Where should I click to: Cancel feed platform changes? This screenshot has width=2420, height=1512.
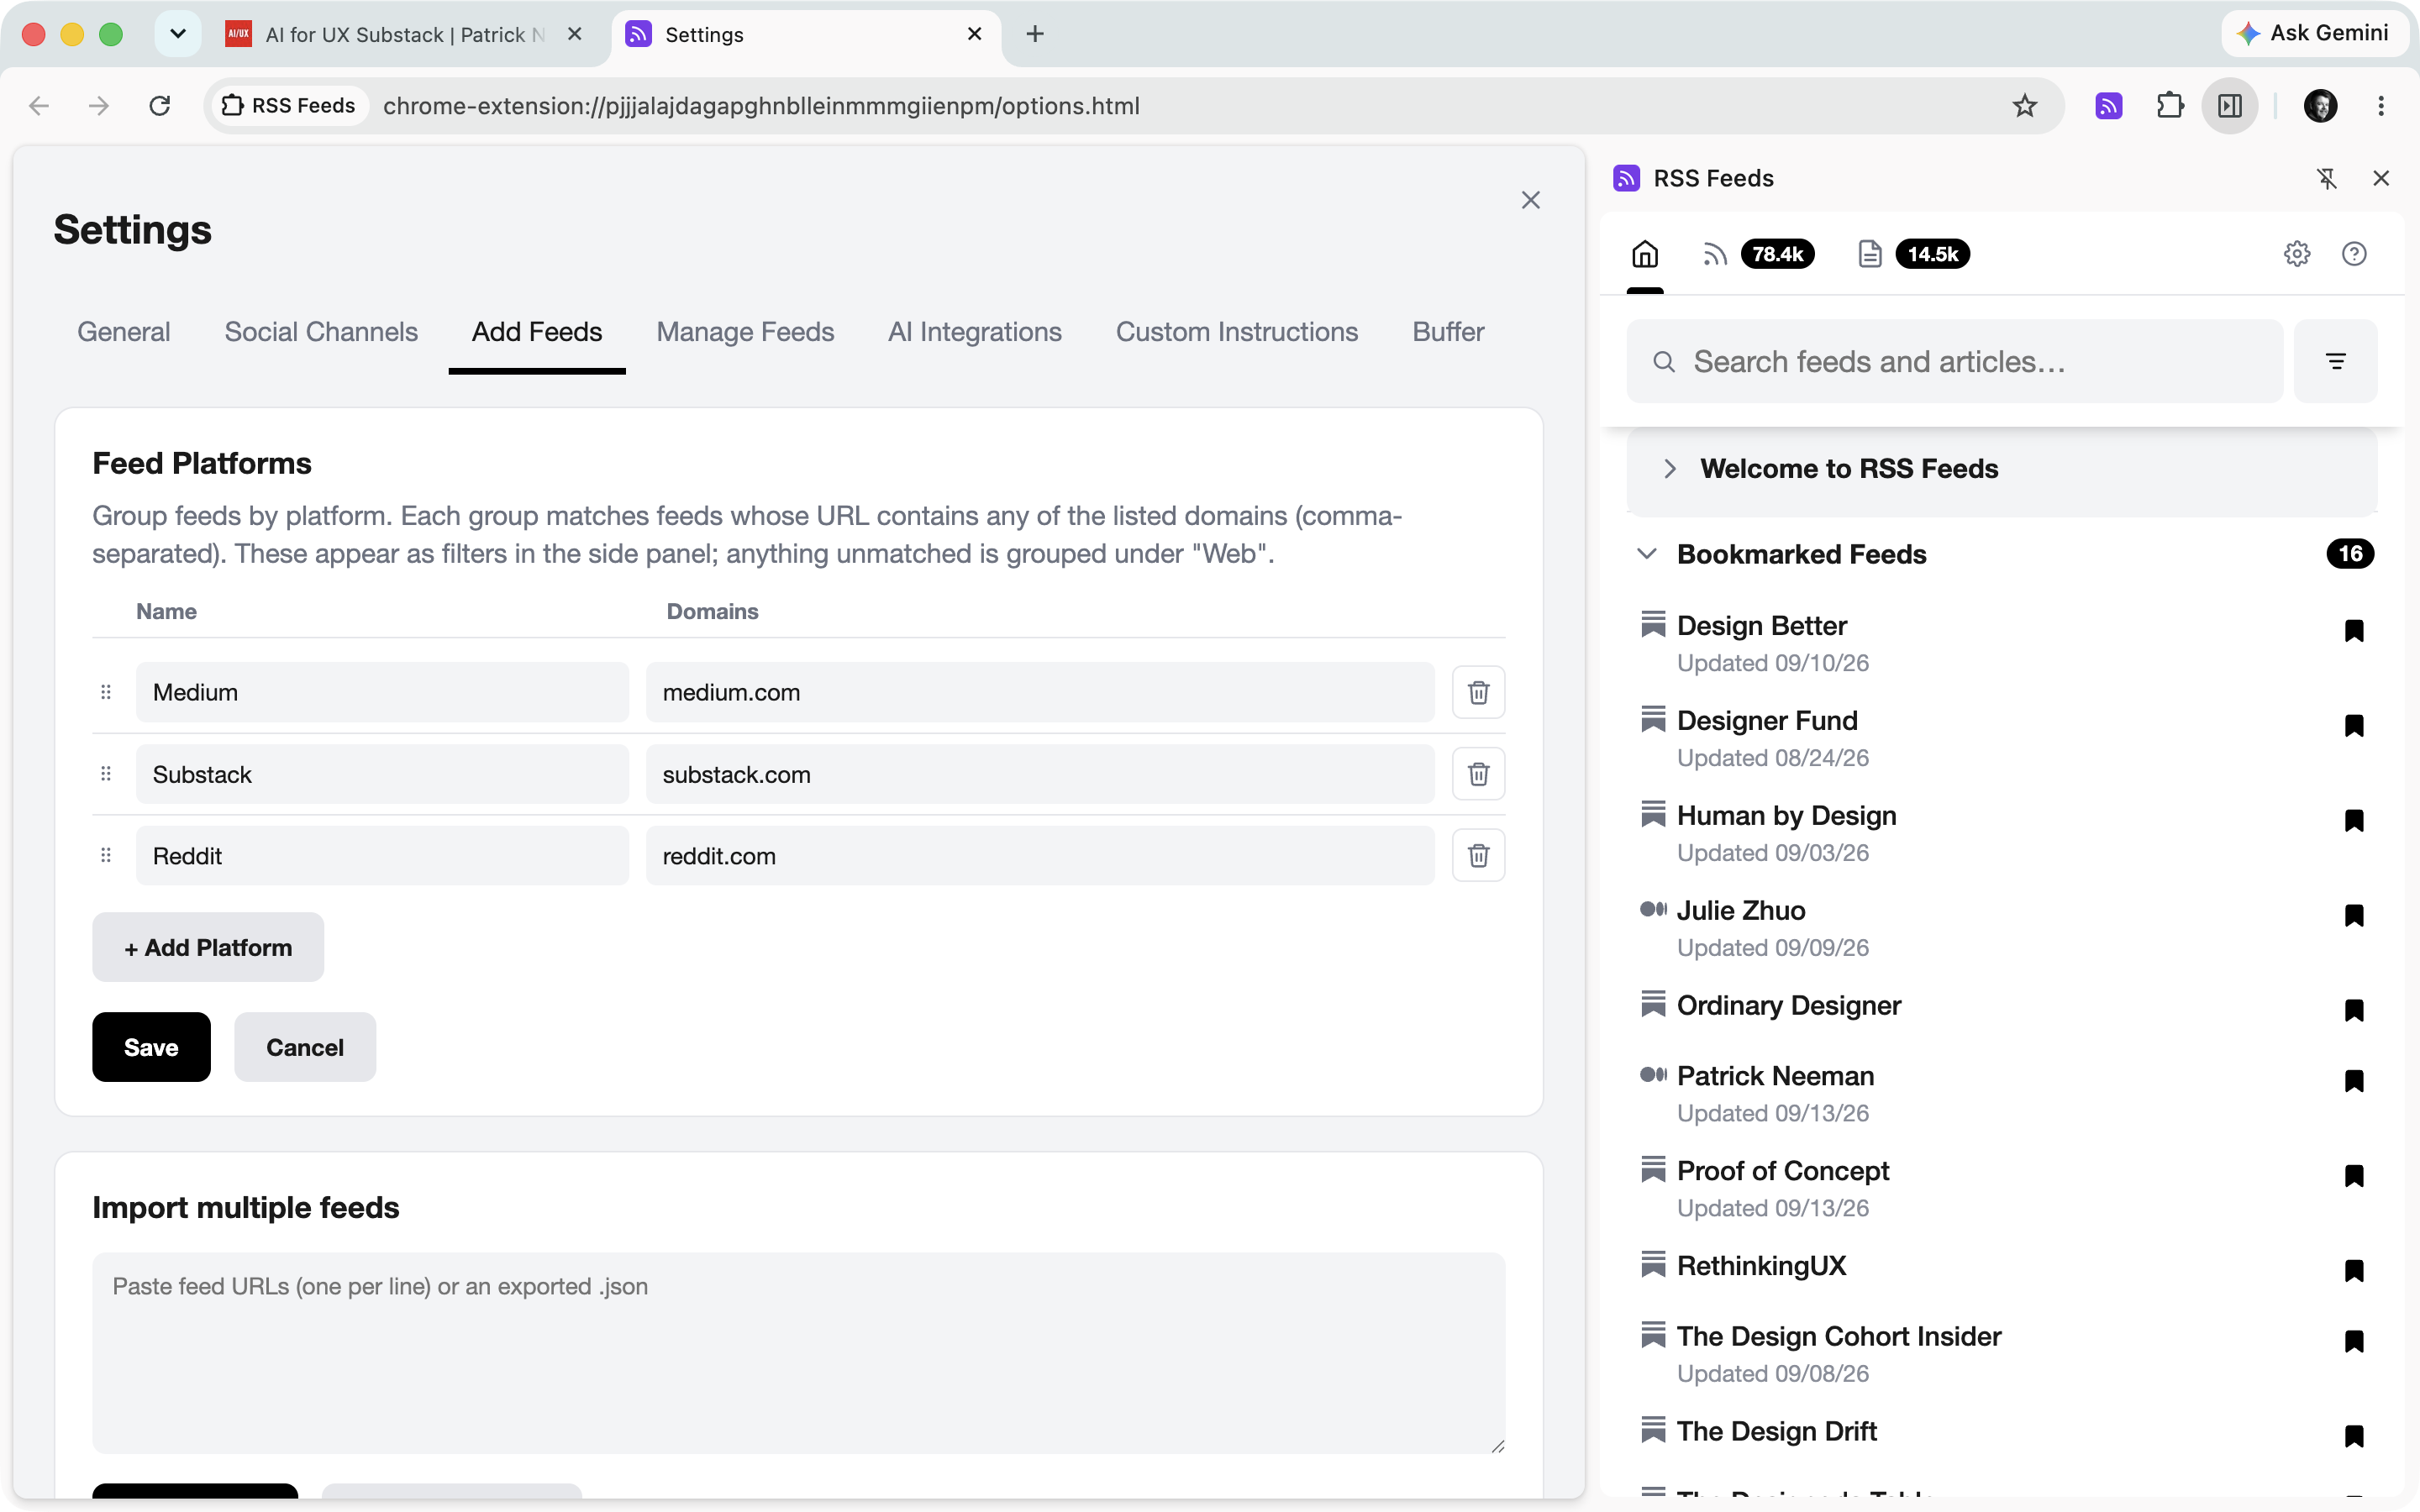305,1047
